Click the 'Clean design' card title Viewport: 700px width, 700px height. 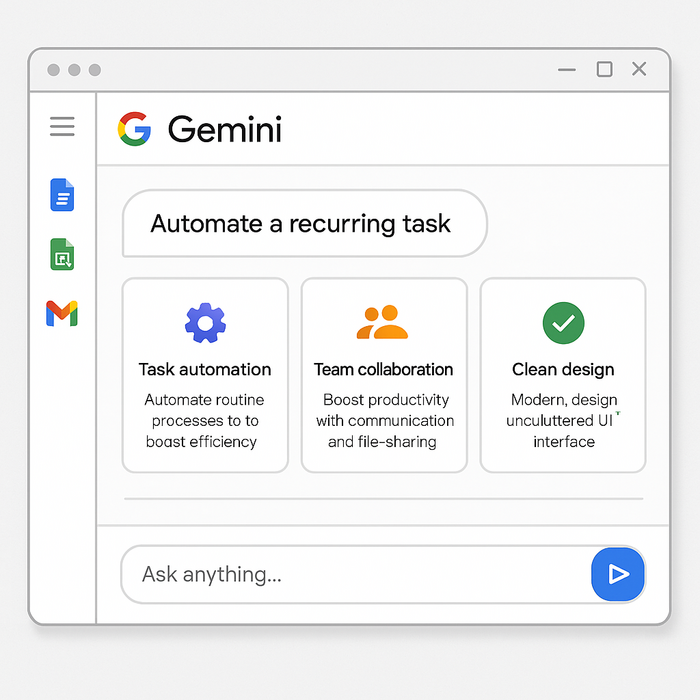[563, 370]
